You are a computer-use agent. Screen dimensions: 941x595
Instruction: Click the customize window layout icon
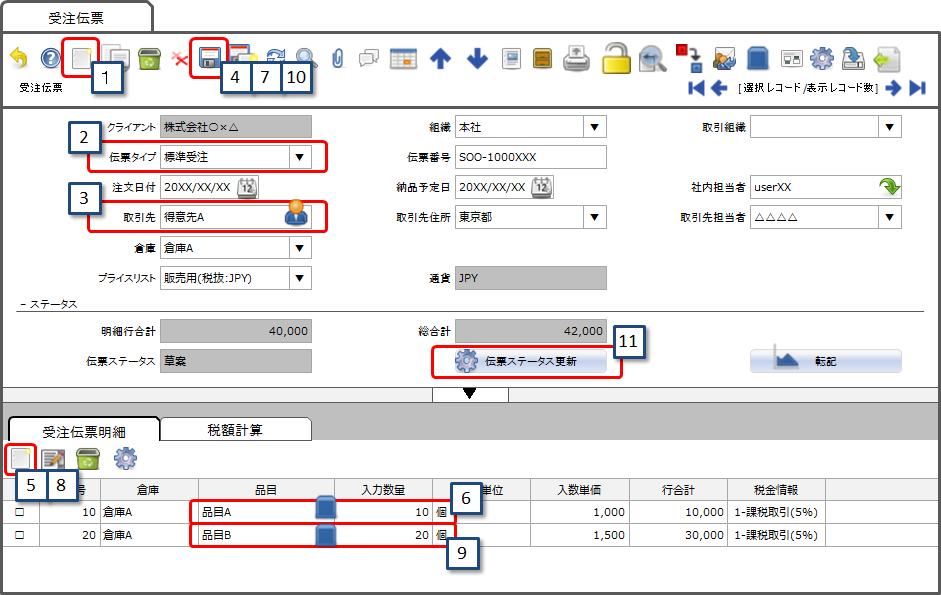point(792,59)
